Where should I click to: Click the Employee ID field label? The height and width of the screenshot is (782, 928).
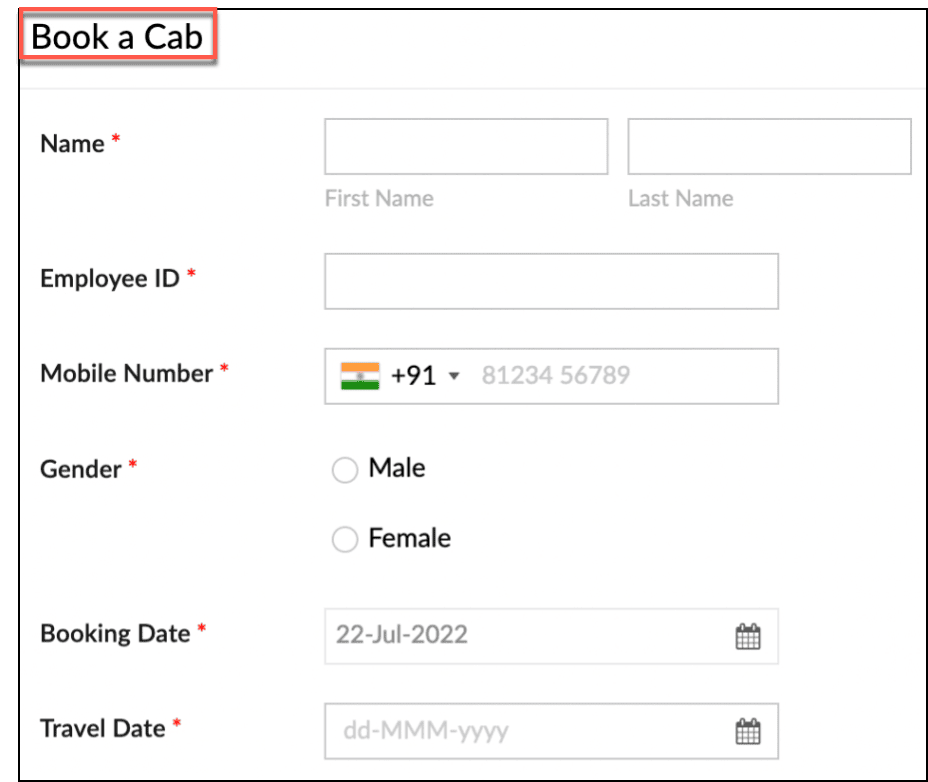110,278
